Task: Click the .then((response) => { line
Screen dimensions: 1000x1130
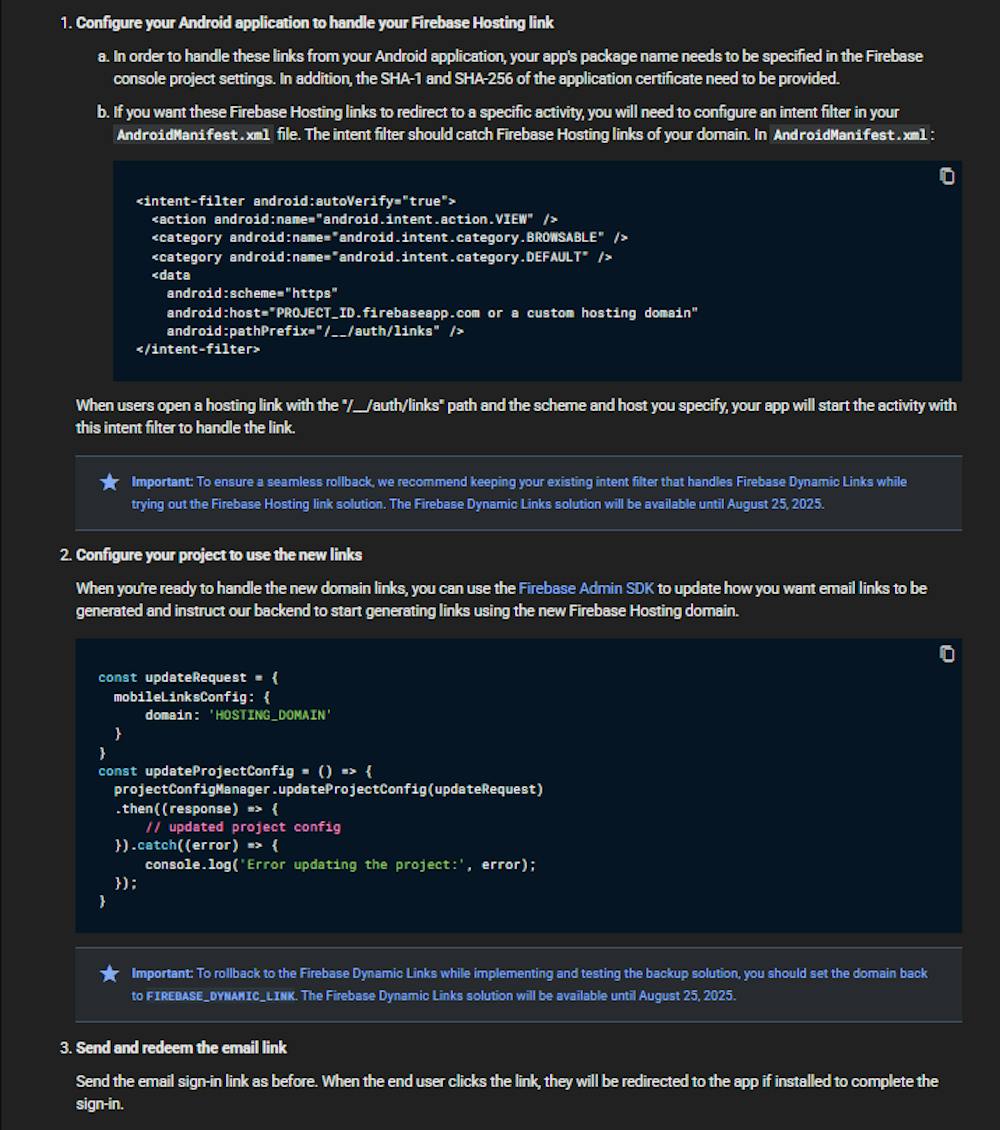Action: [x=196, y=809]
